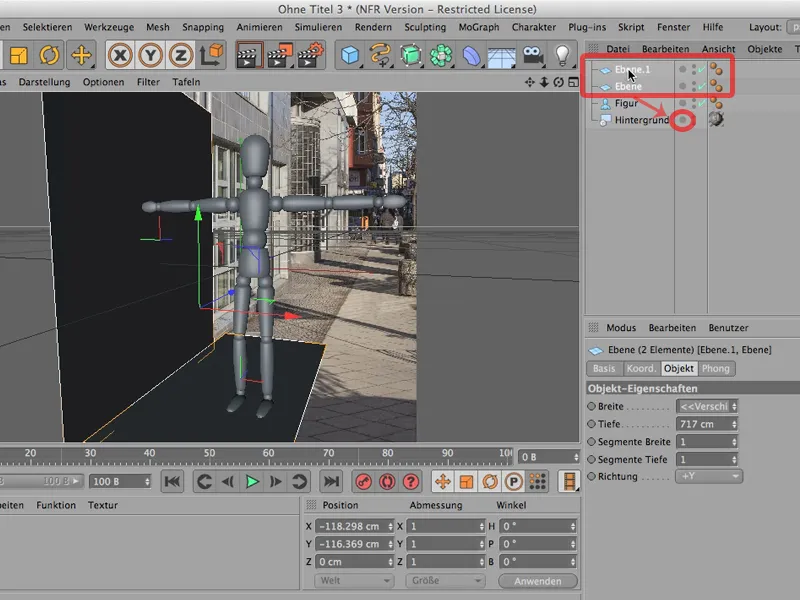Jump to the end of the animation
The height and width of the screenshot is (600, 800).
click(331, 481)
